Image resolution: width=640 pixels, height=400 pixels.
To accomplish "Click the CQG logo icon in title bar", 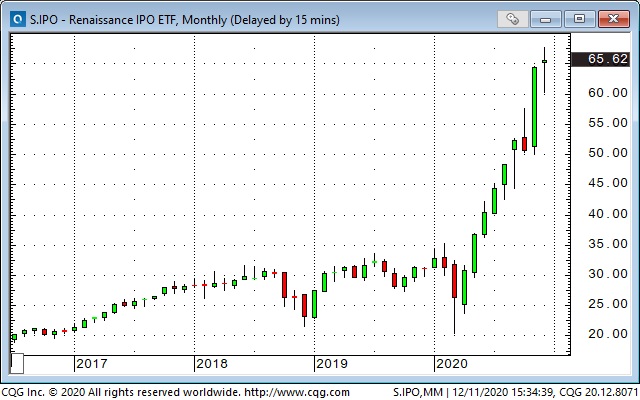I will pyautogui.click(x=18, y=19).
